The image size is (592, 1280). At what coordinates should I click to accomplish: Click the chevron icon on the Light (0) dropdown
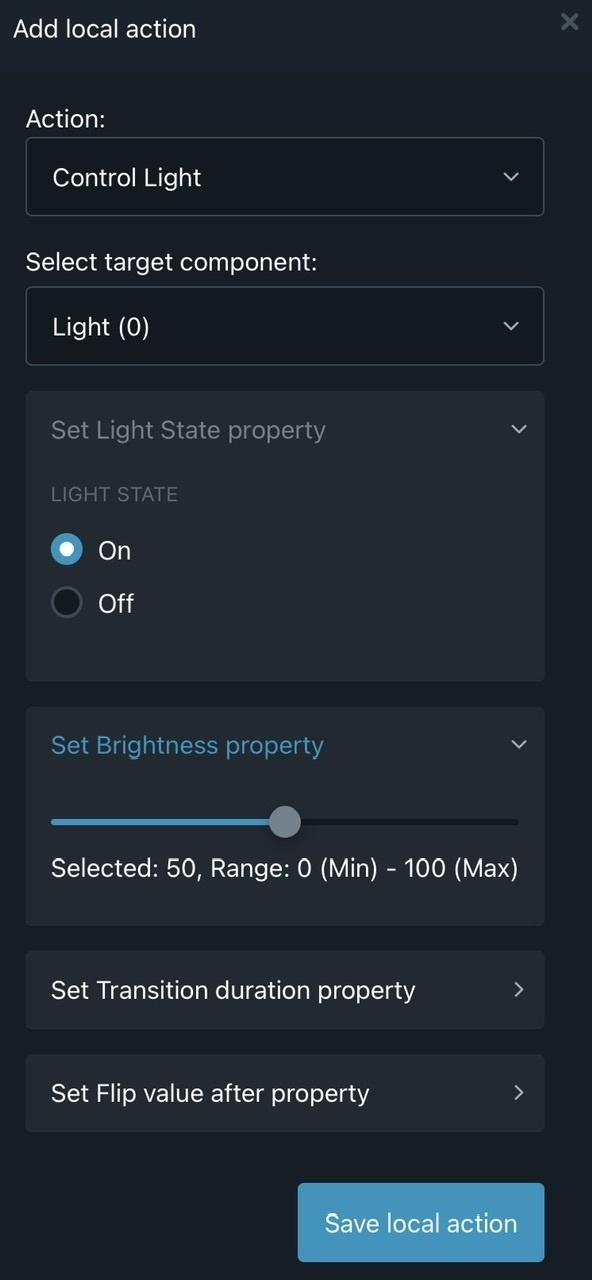pyautogui.click(x=511, y=326)
